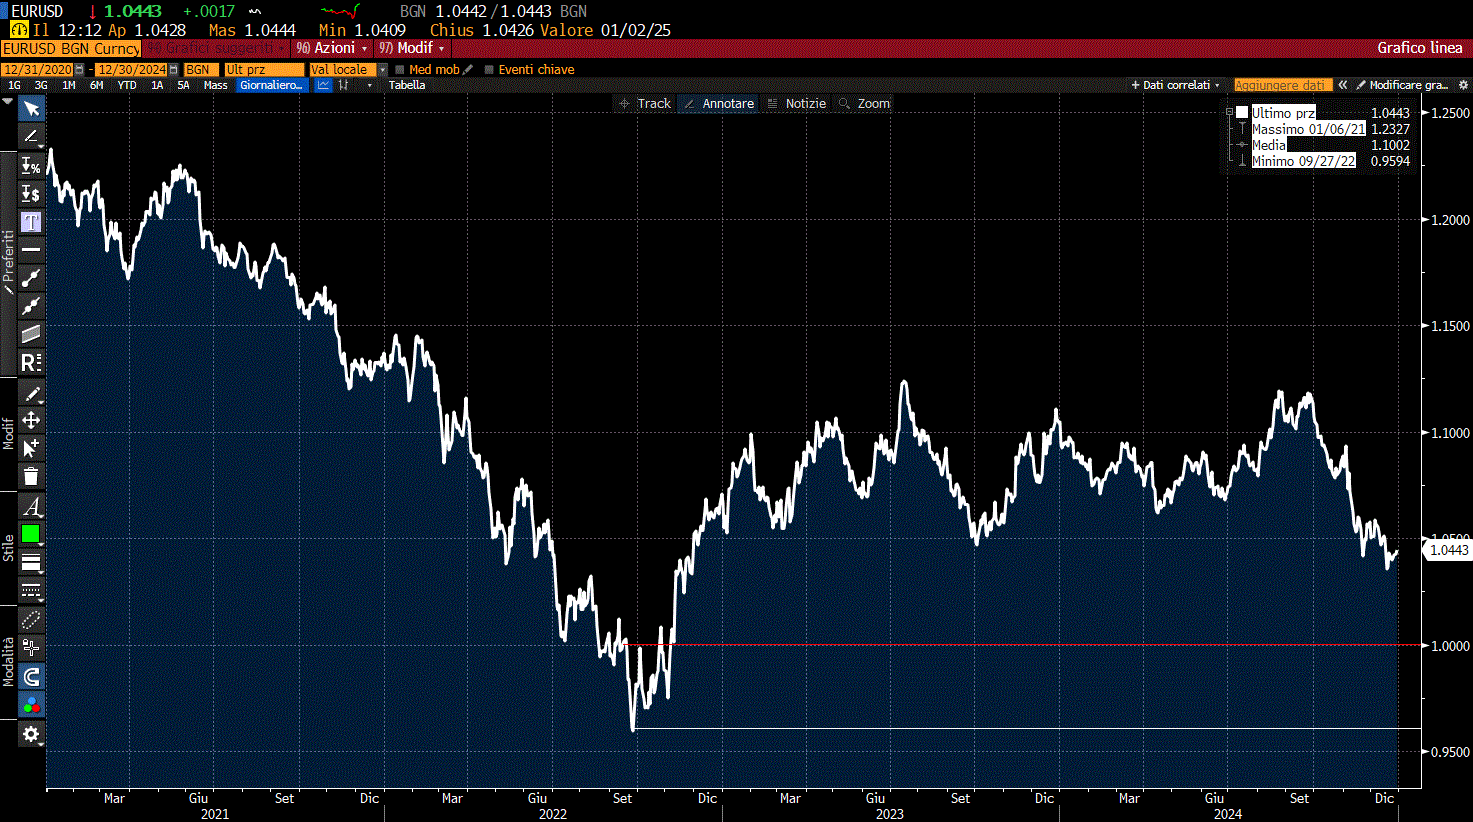Screen dimensions: 1473x822
Task: Open the 97) Modif dropdown menu
Action: click(x=411, y=48)
